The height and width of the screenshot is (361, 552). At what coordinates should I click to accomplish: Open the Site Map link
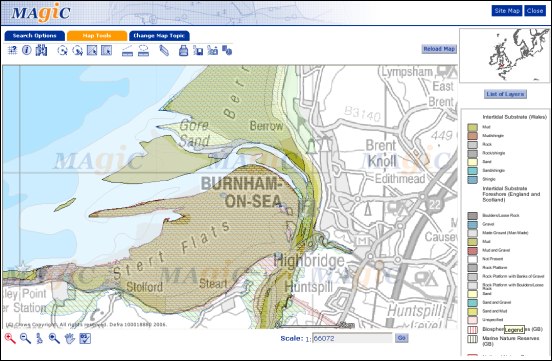[x=507, y=11]
